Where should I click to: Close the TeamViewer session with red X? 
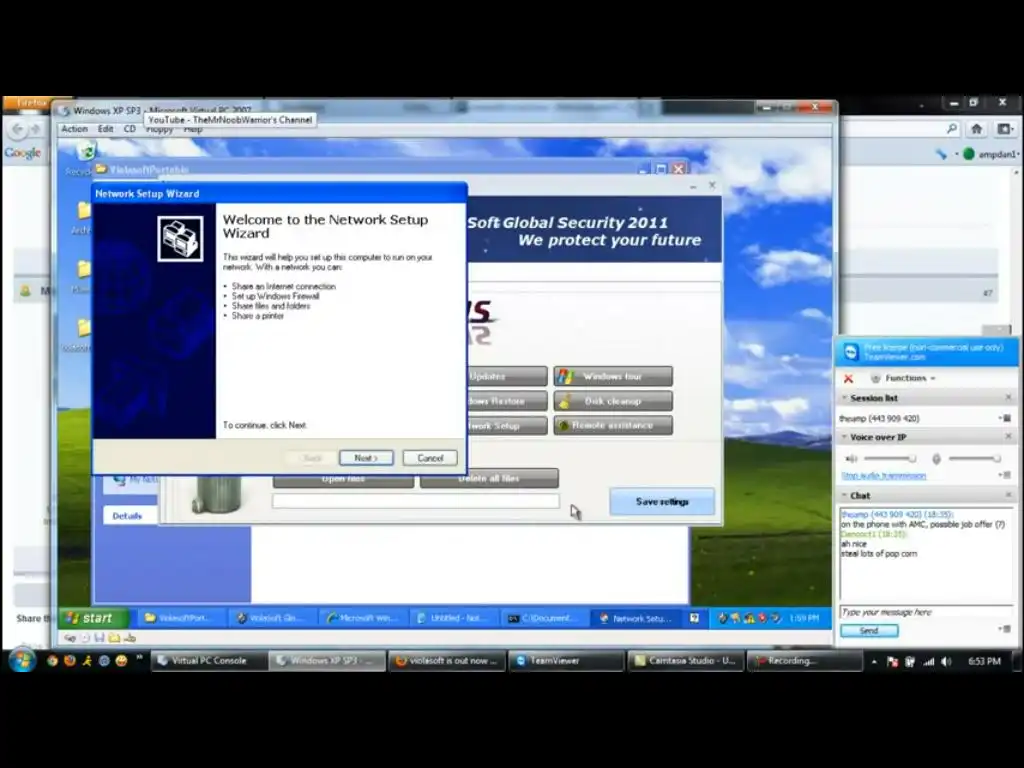848,379
